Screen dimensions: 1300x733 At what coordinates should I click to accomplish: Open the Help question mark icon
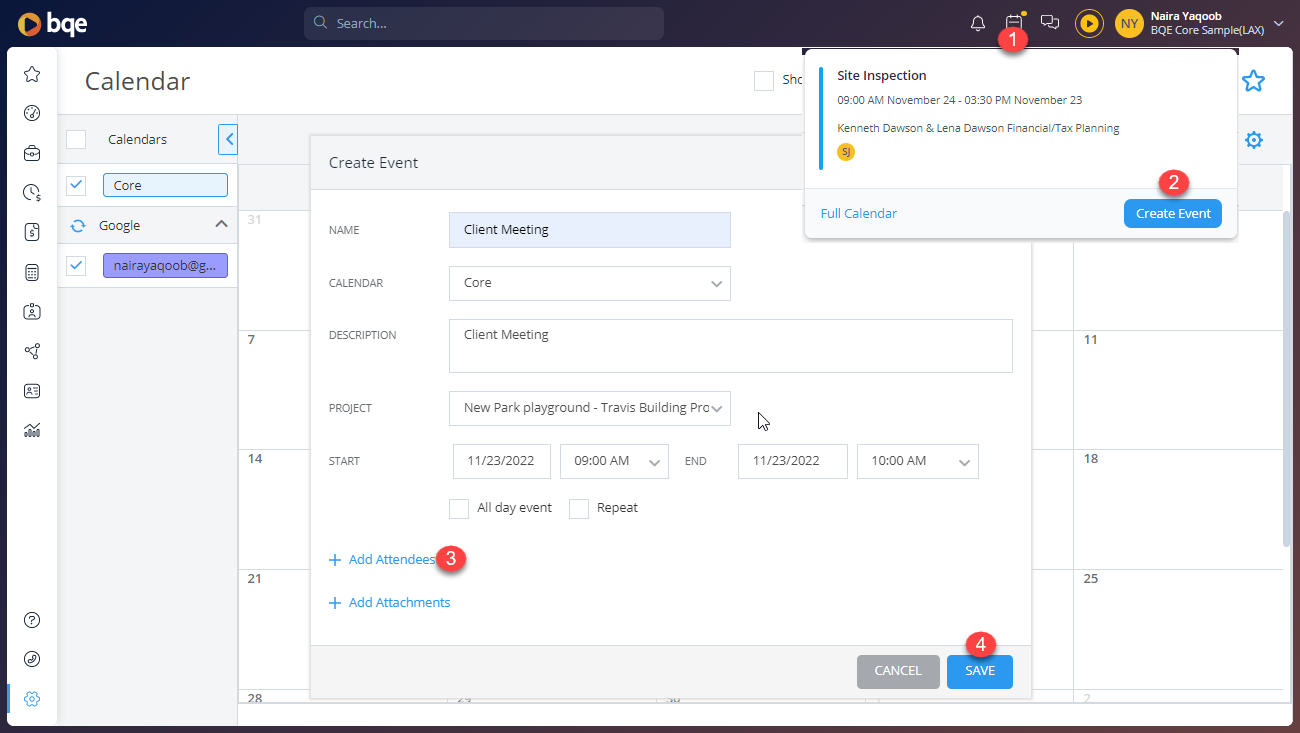coord(31,620)
